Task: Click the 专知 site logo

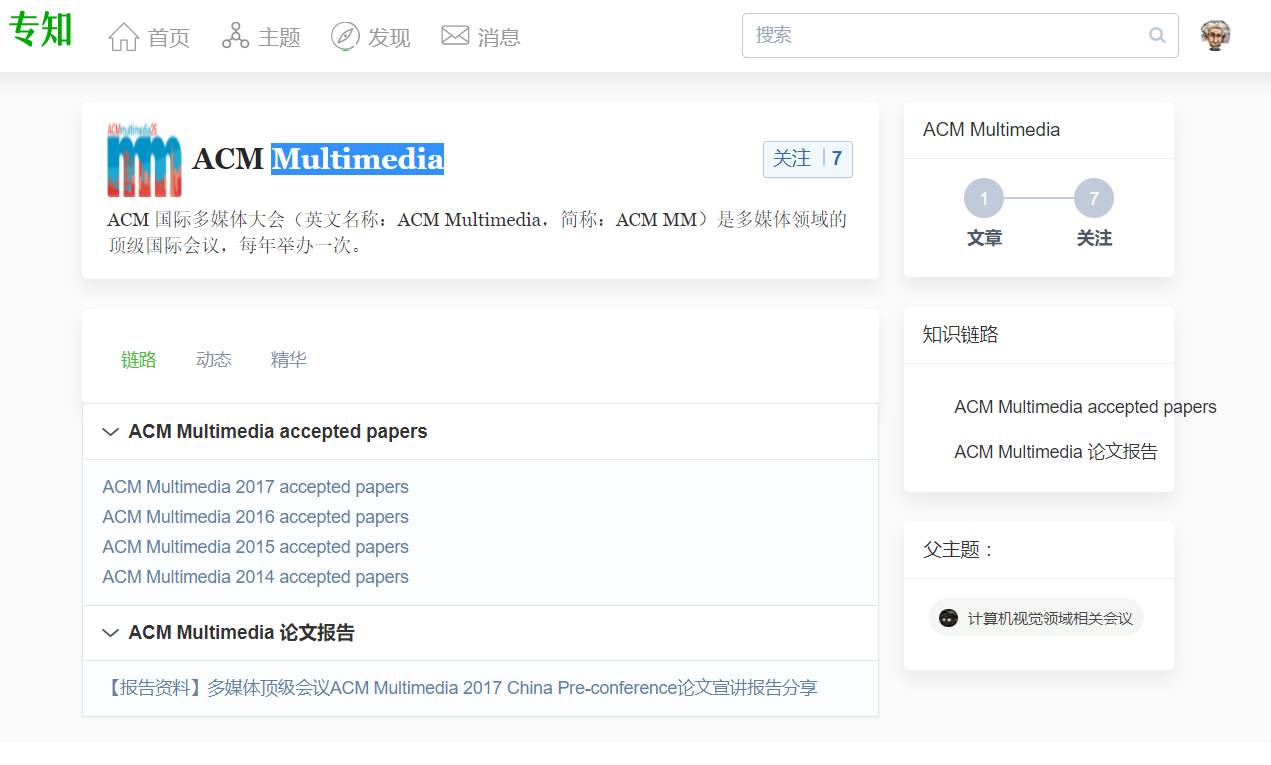Action: 41,29
